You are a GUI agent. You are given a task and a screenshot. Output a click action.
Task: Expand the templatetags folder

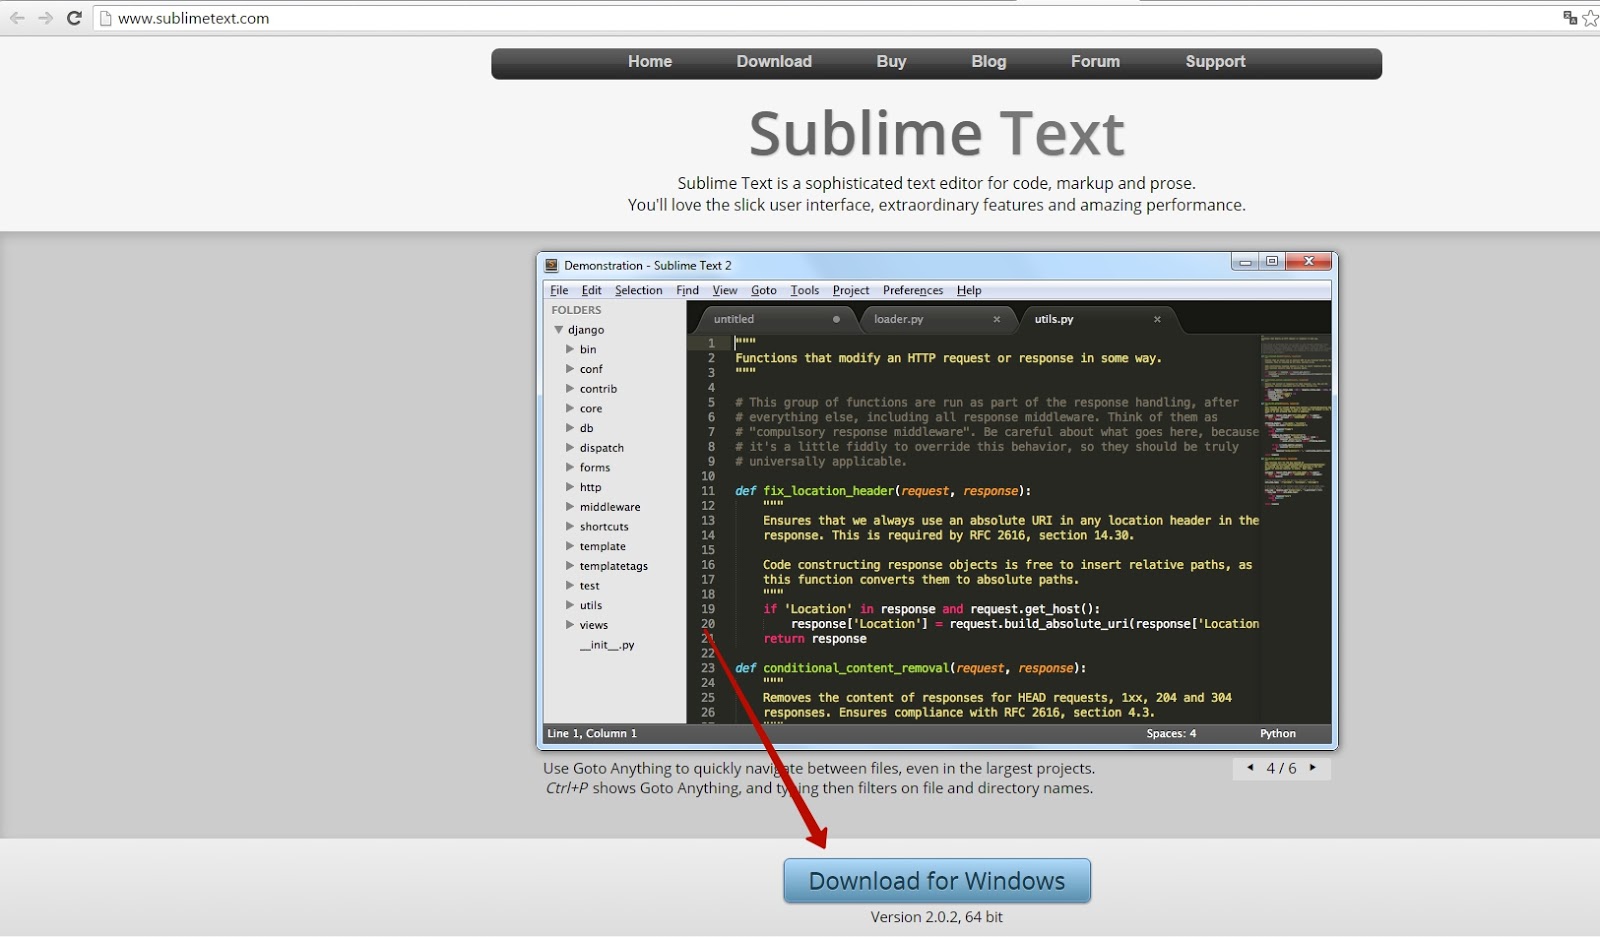pos(570,565)
